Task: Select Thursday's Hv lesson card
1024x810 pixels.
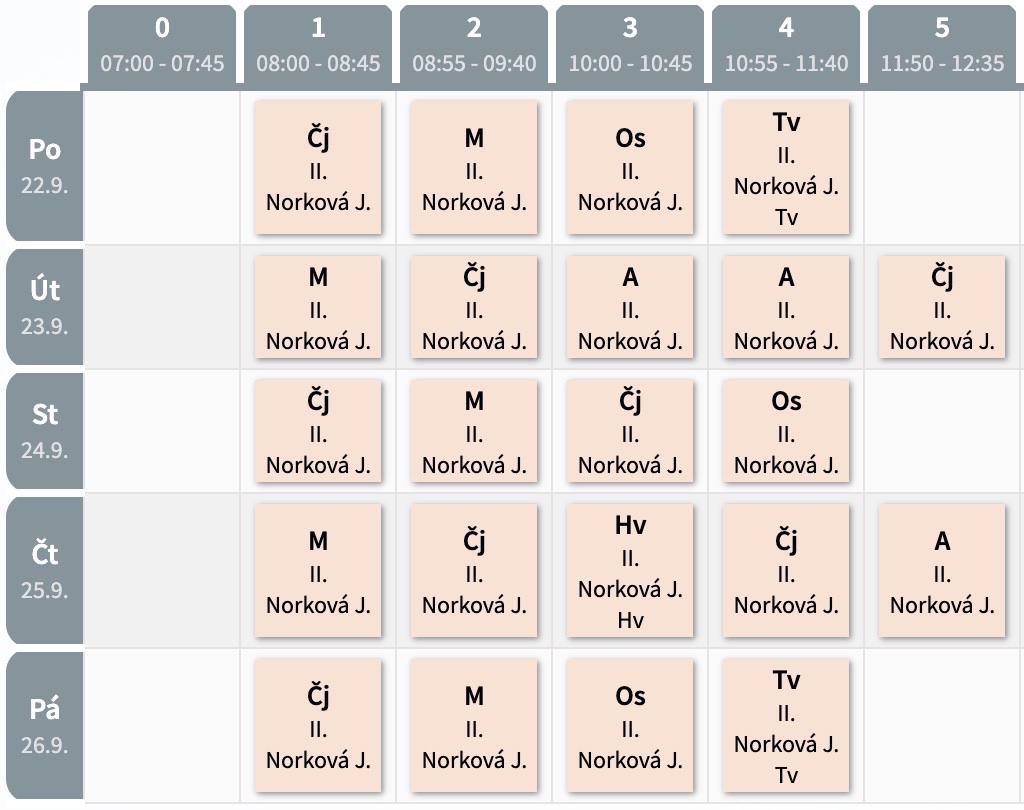Action: pos(630,570)
